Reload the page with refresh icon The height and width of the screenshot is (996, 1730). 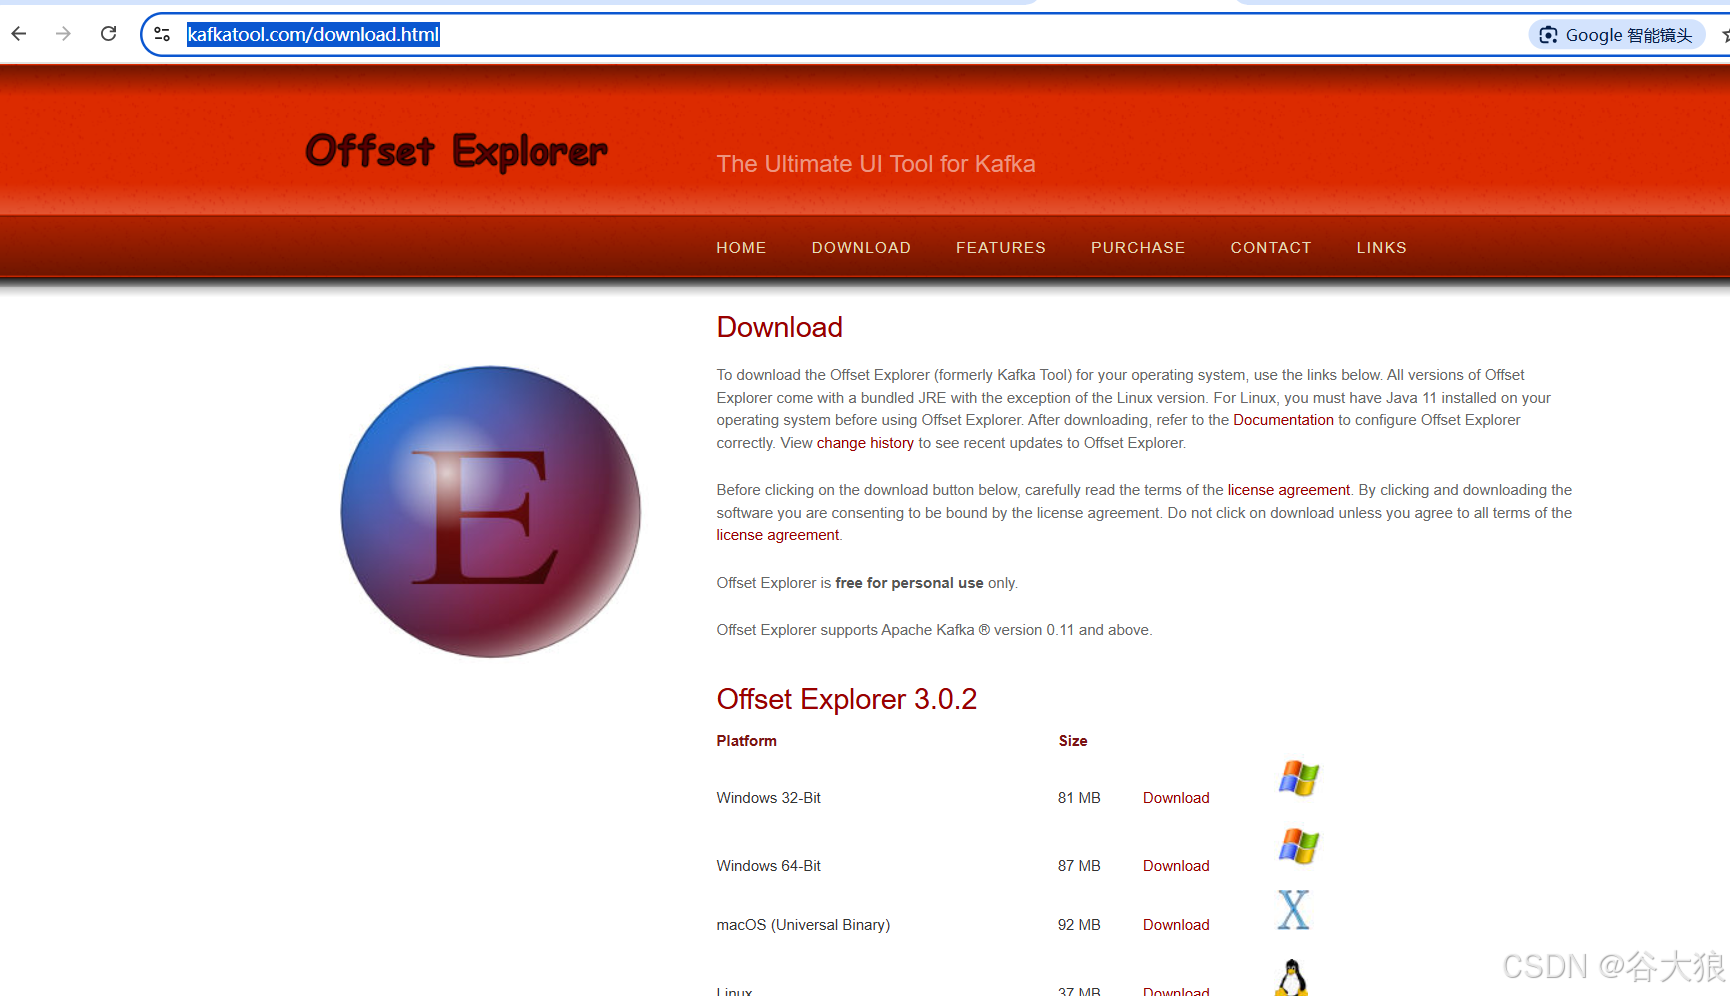point(108,34)
